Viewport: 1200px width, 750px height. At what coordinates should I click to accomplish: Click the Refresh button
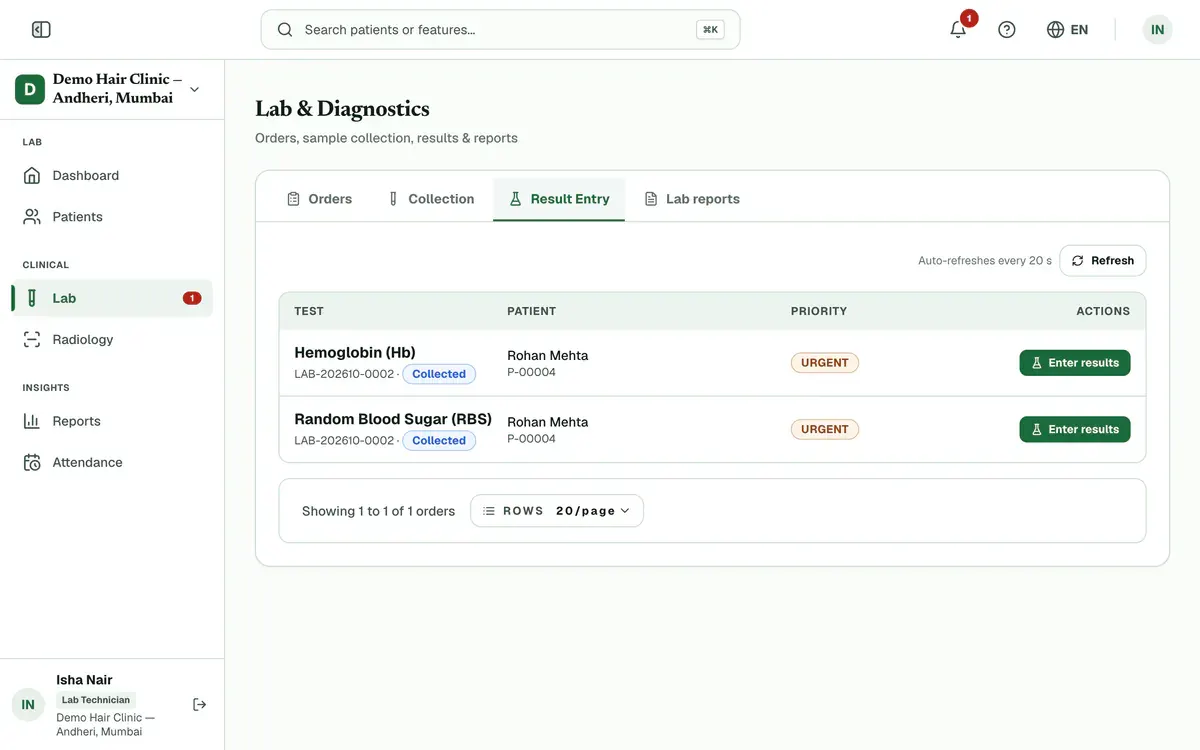pos(1103,261)
